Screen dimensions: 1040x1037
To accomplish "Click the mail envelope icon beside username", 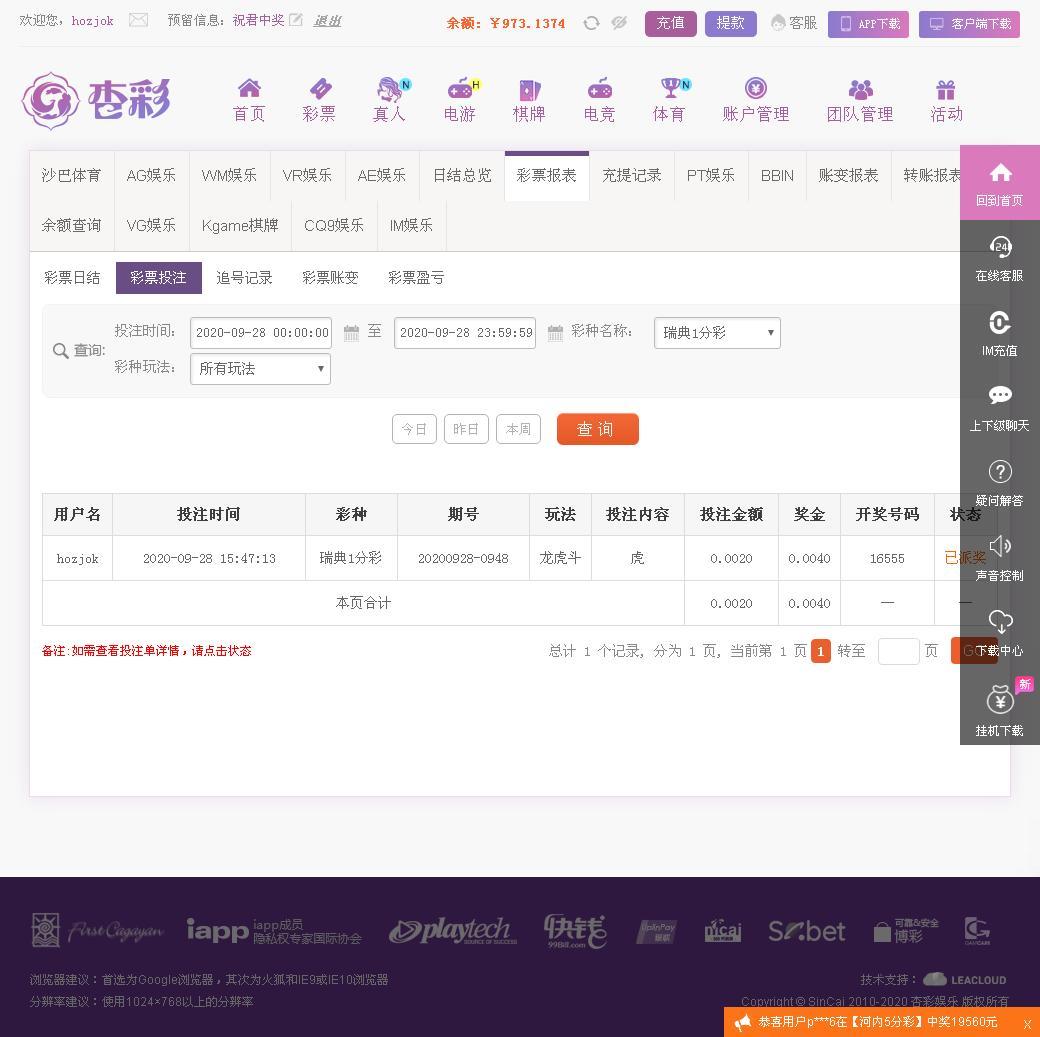I will pyautogui.click(x=138, y=21).
